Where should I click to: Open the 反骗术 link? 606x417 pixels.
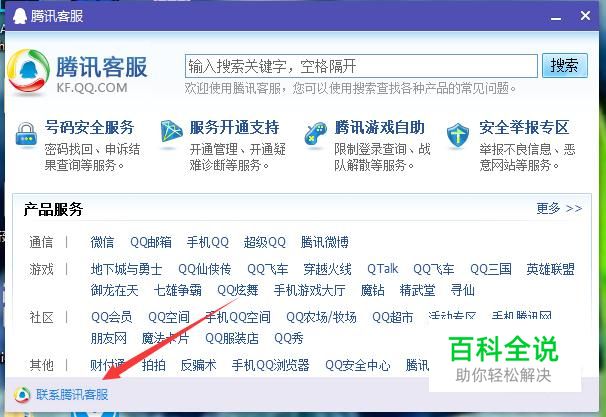(x=199, y=365)
